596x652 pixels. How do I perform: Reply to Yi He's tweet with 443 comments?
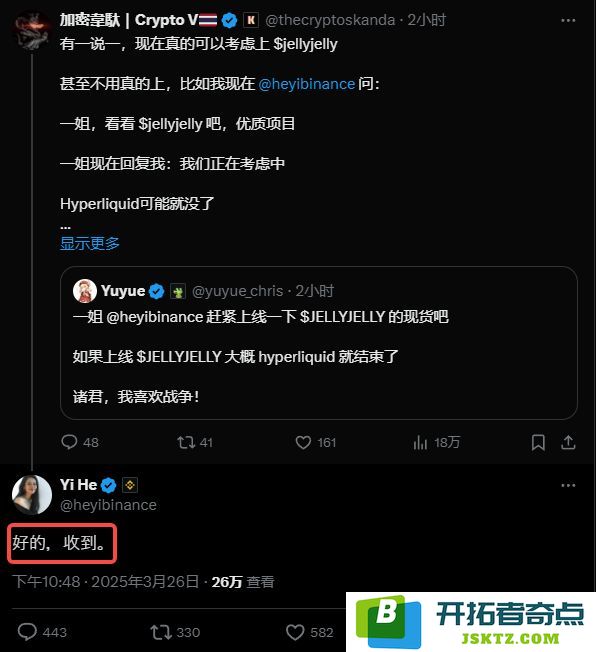coord(27,632)
